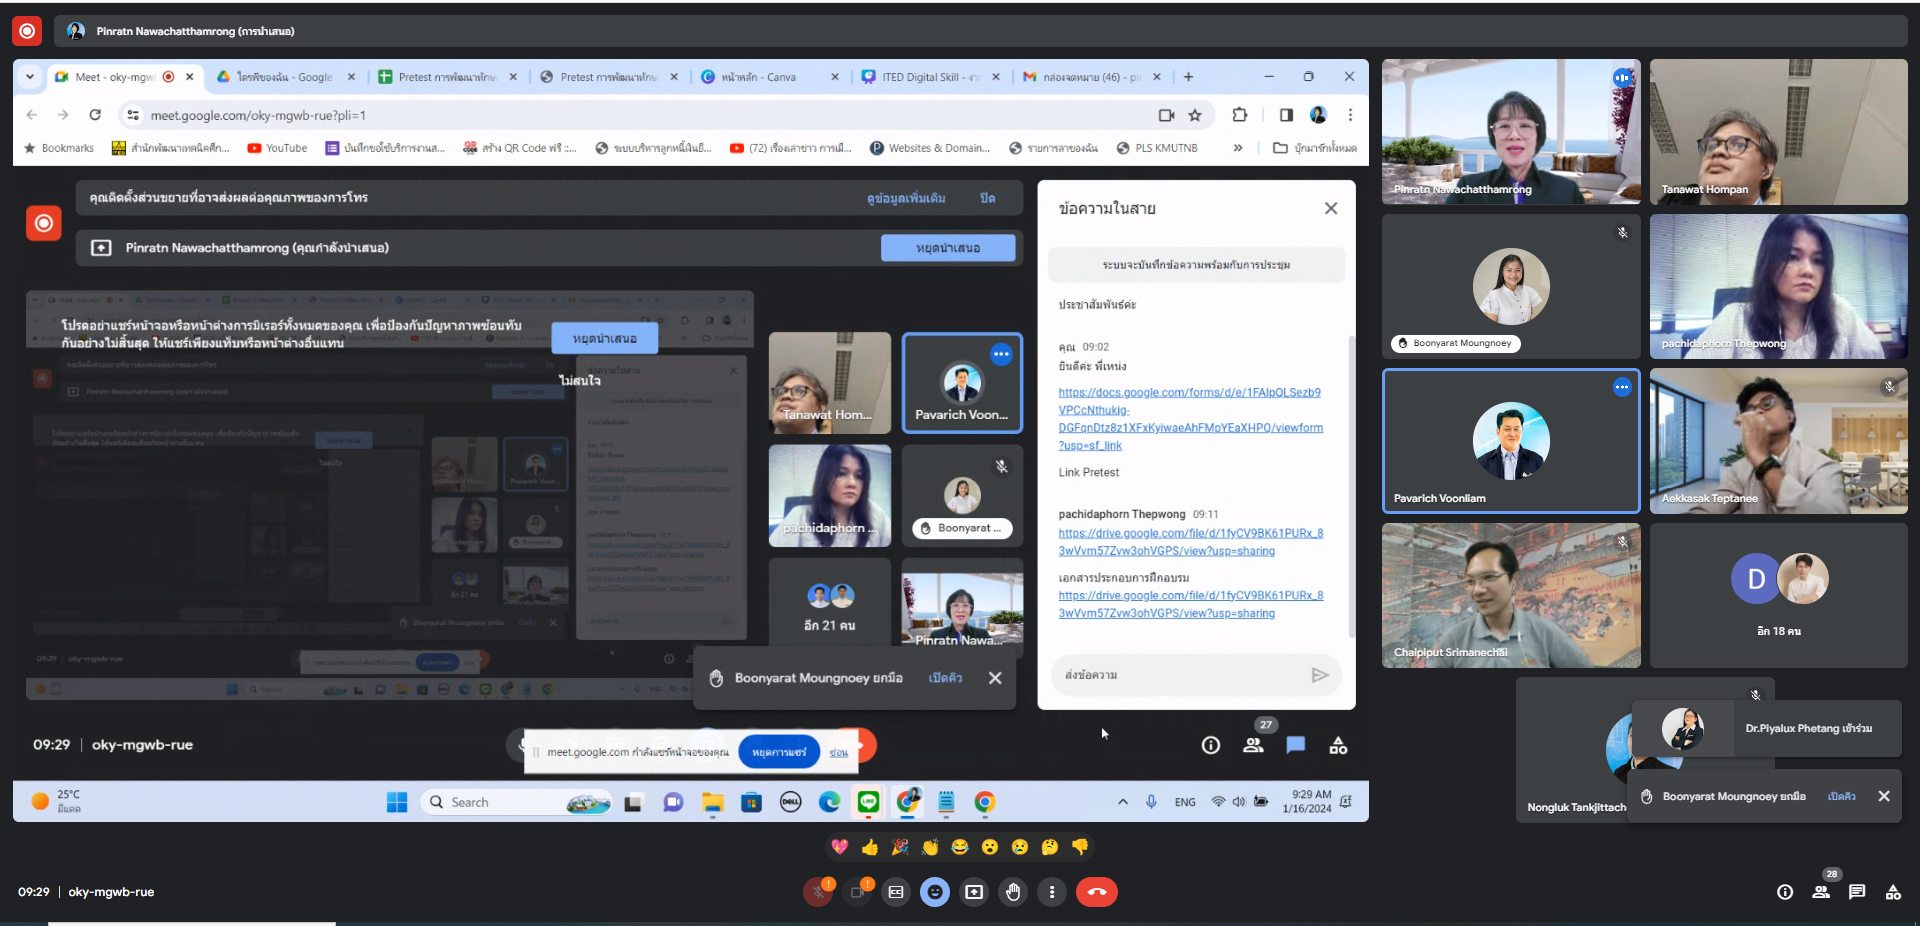Show hidden system tray icons chevron
This screenshot has width=1920, height=926.
pyautogui.click(x=1123, y=802)
